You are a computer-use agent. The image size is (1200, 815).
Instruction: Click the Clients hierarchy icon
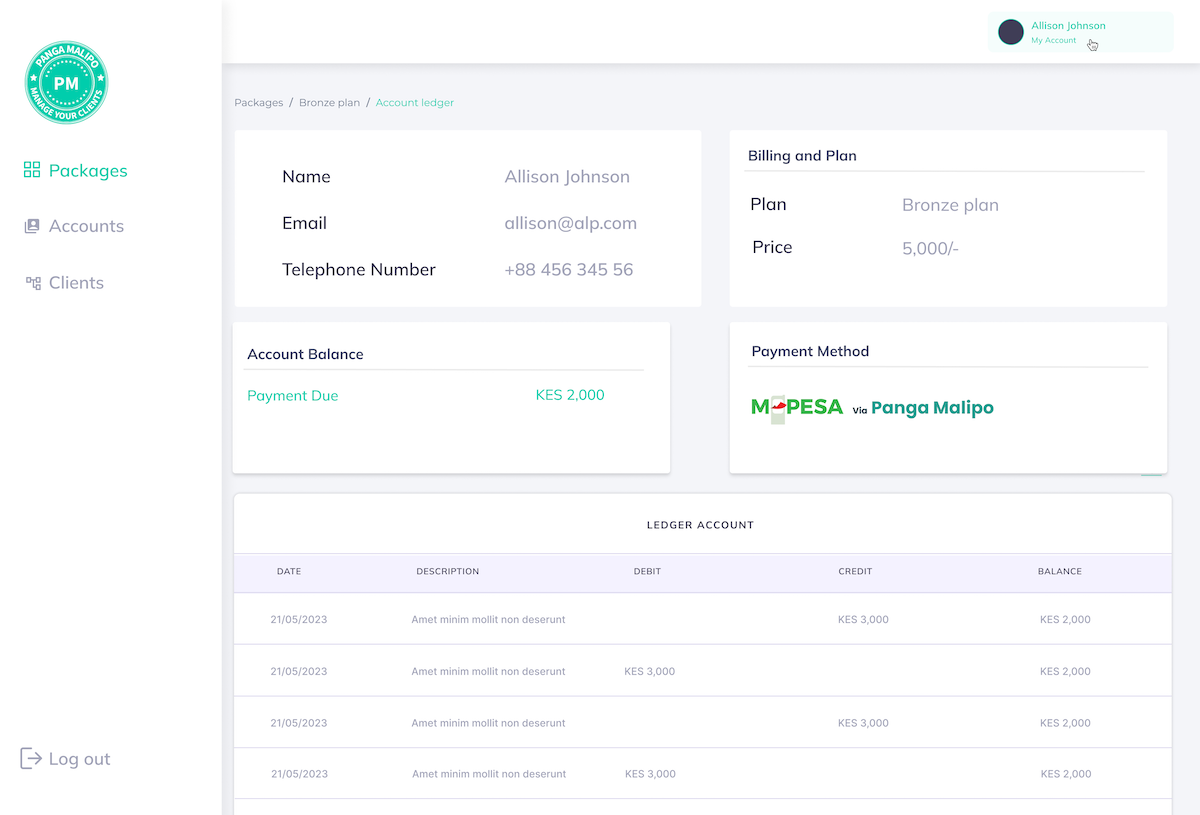click(x=33, y=283)
